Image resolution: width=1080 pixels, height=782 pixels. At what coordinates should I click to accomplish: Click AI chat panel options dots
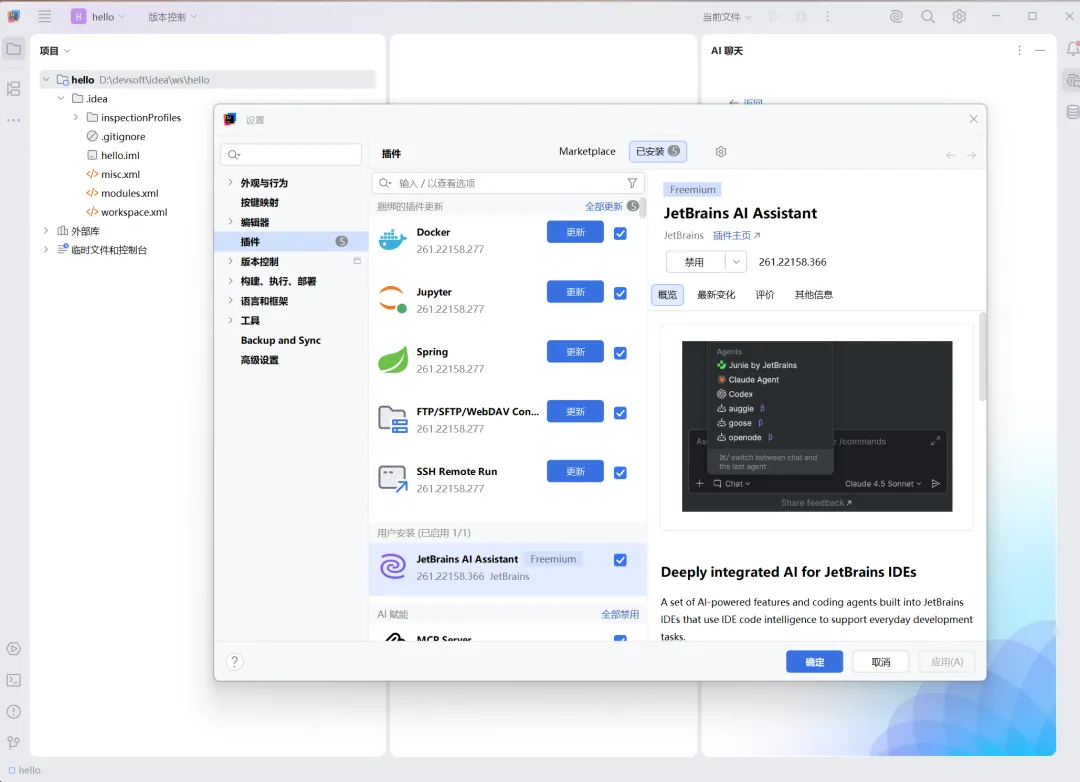(x=1019, y=50)
